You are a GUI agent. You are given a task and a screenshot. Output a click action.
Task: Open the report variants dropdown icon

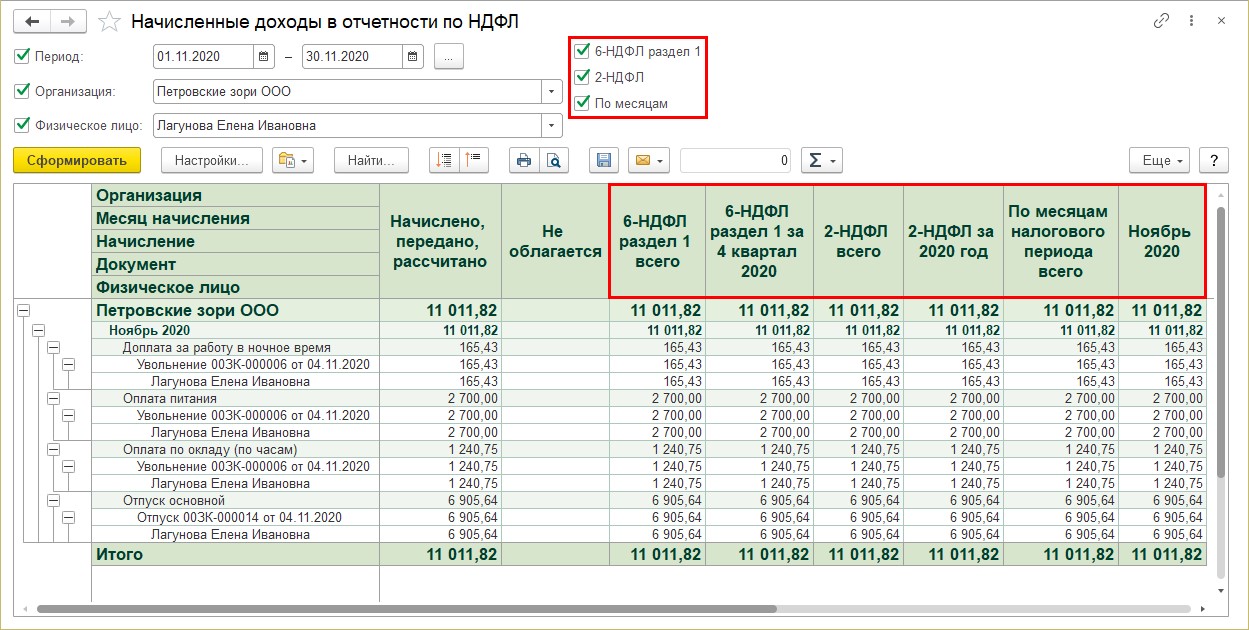pos(293,160)
